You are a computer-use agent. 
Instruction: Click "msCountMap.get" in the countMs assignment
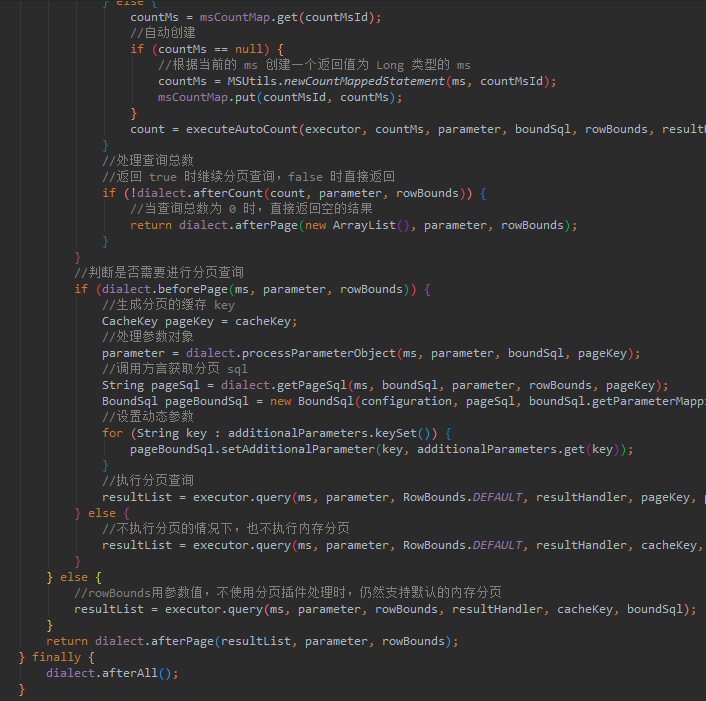pos(249,17)
